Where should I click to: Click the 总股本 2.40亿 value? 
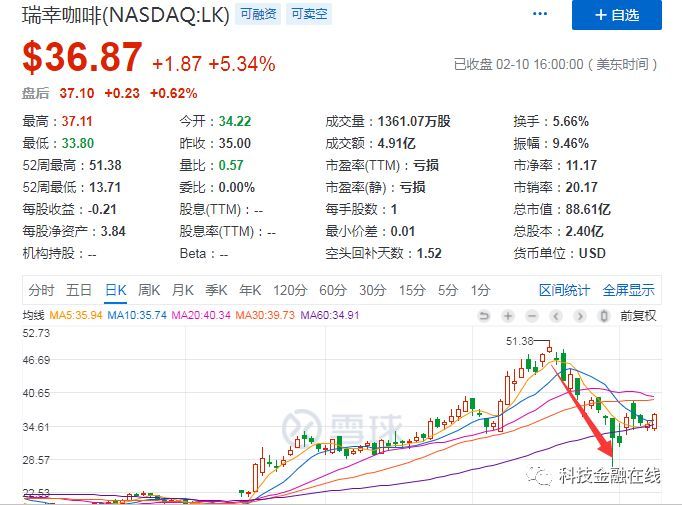point(585,231)
